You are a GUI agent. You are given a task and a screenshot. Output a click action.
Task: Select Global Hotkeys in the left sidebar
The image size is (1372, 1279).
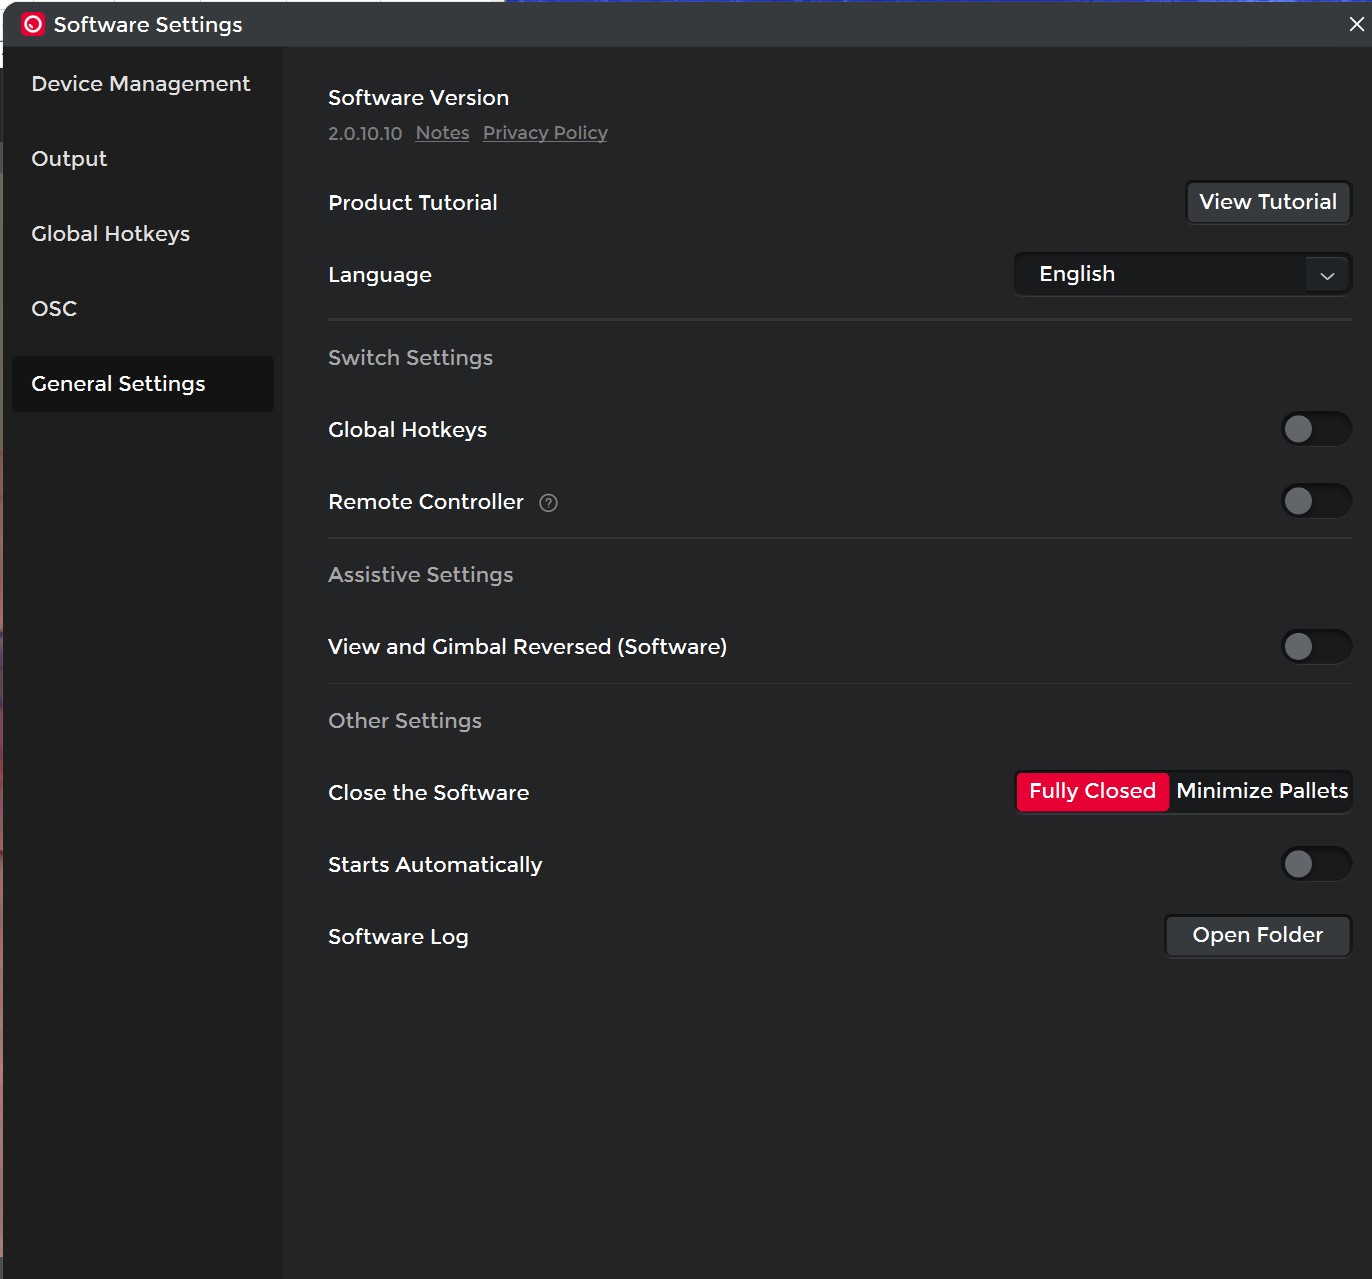click(x=110, y=234)
